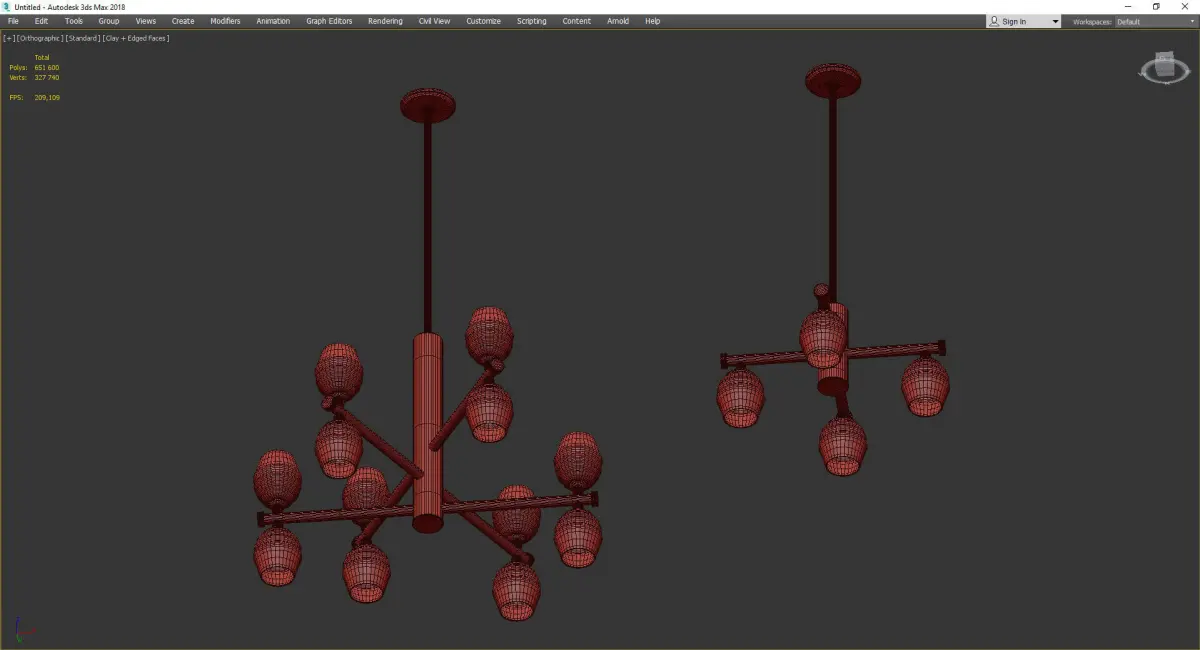Expand the Sign In dropdown arrow

(x=1055, y=21)
